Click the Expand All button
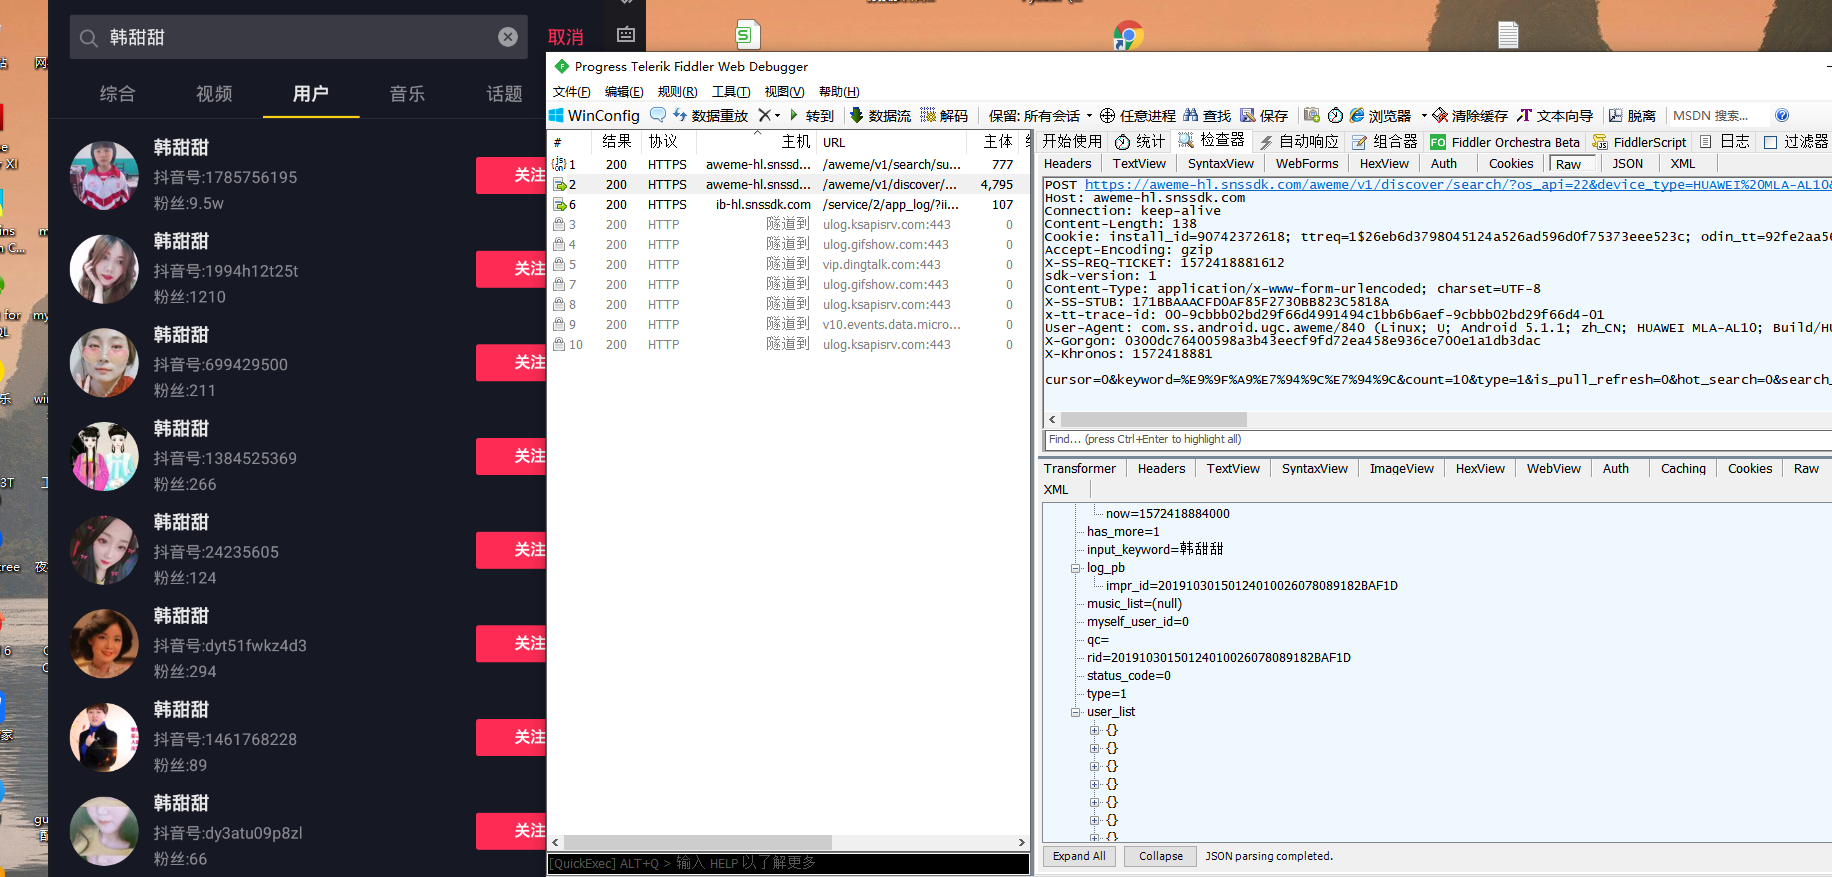 [1079, 856]
